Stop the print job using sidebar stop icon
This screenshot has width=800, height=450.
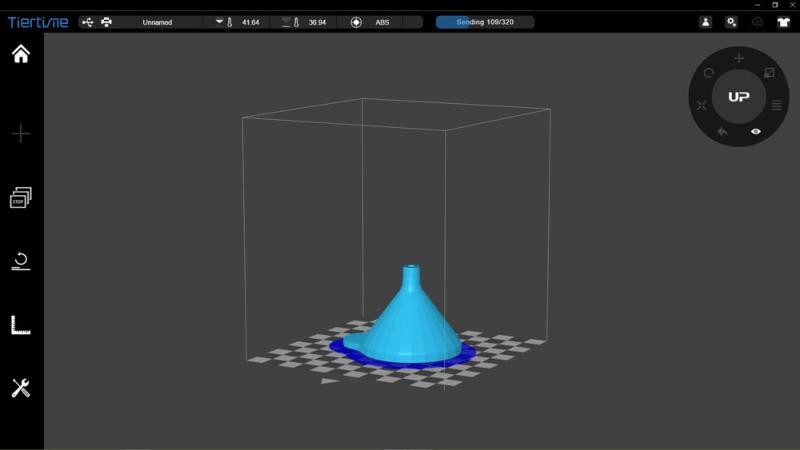(x=20, y=198)
